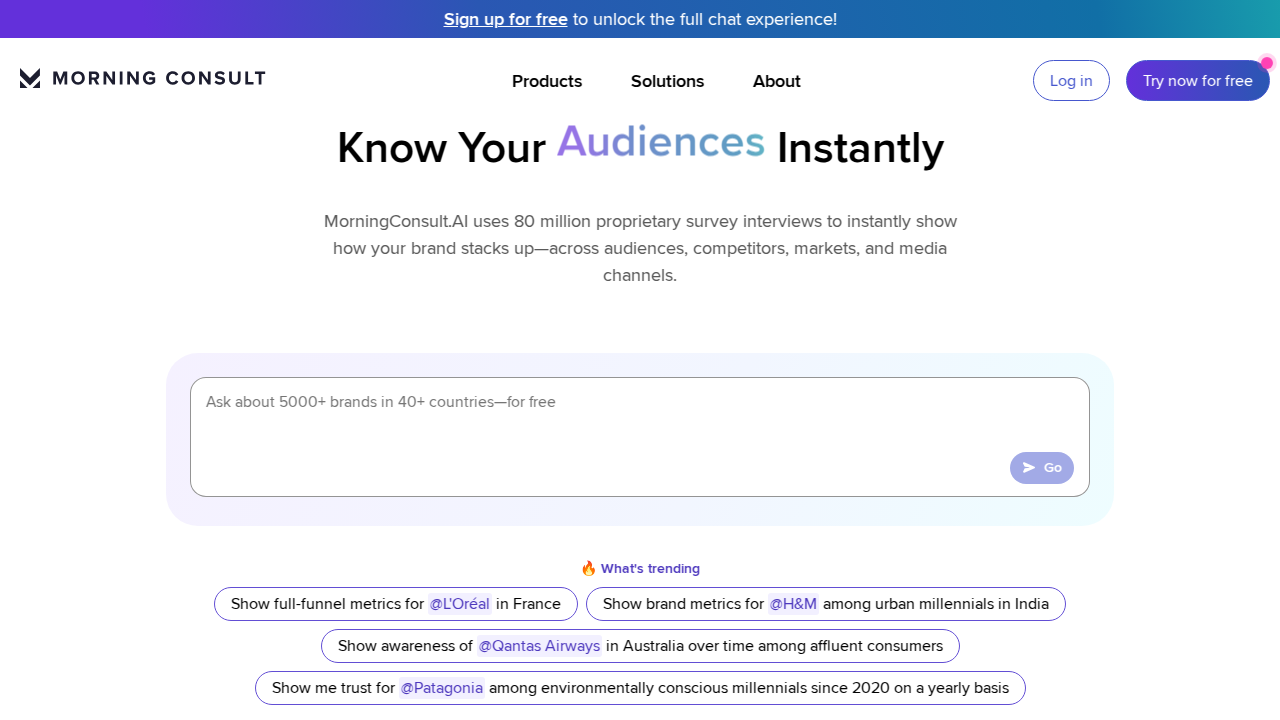Open the About menu
Image resolution: width=1280 pixels, height=720 pixels.
pos(777,81)
